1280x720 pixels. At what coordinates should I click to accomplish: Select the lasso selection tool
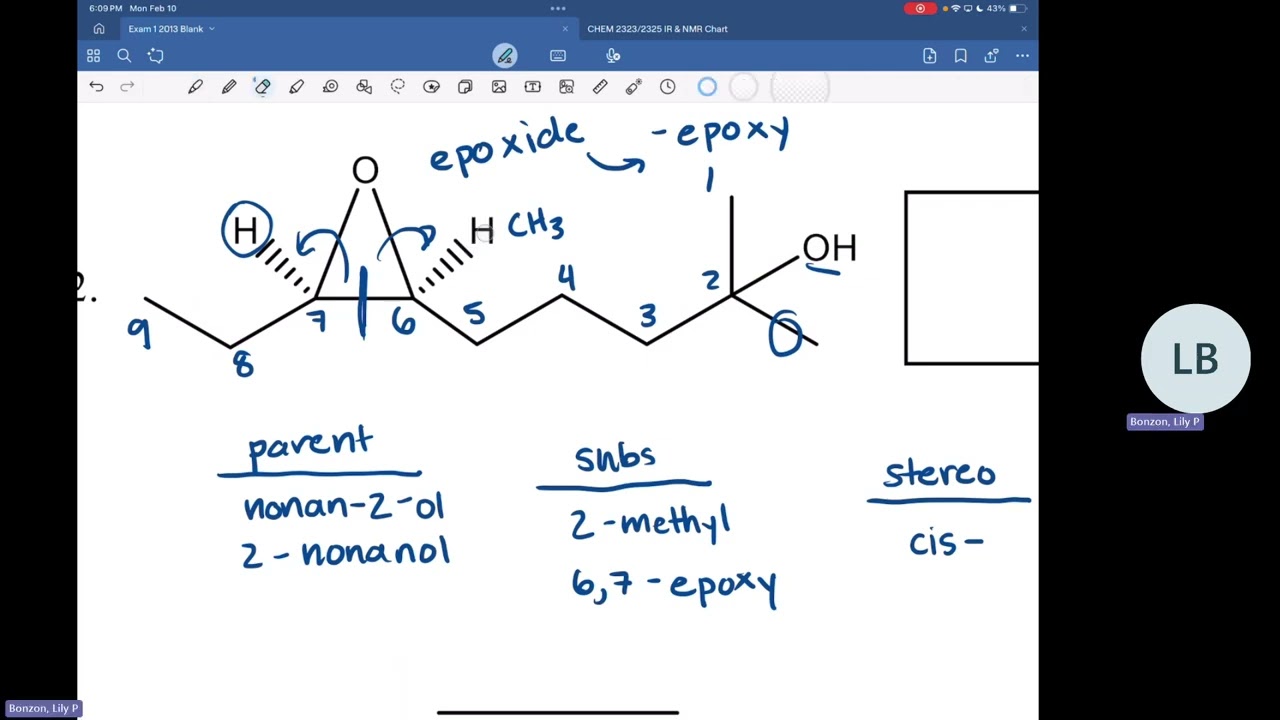[x=398, y=87]
